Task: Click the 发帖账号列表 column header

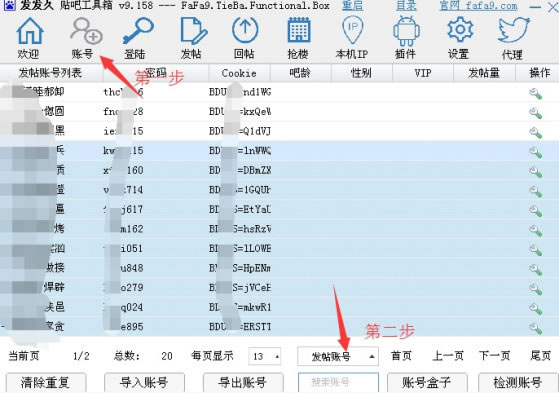Action: [50, 73]
